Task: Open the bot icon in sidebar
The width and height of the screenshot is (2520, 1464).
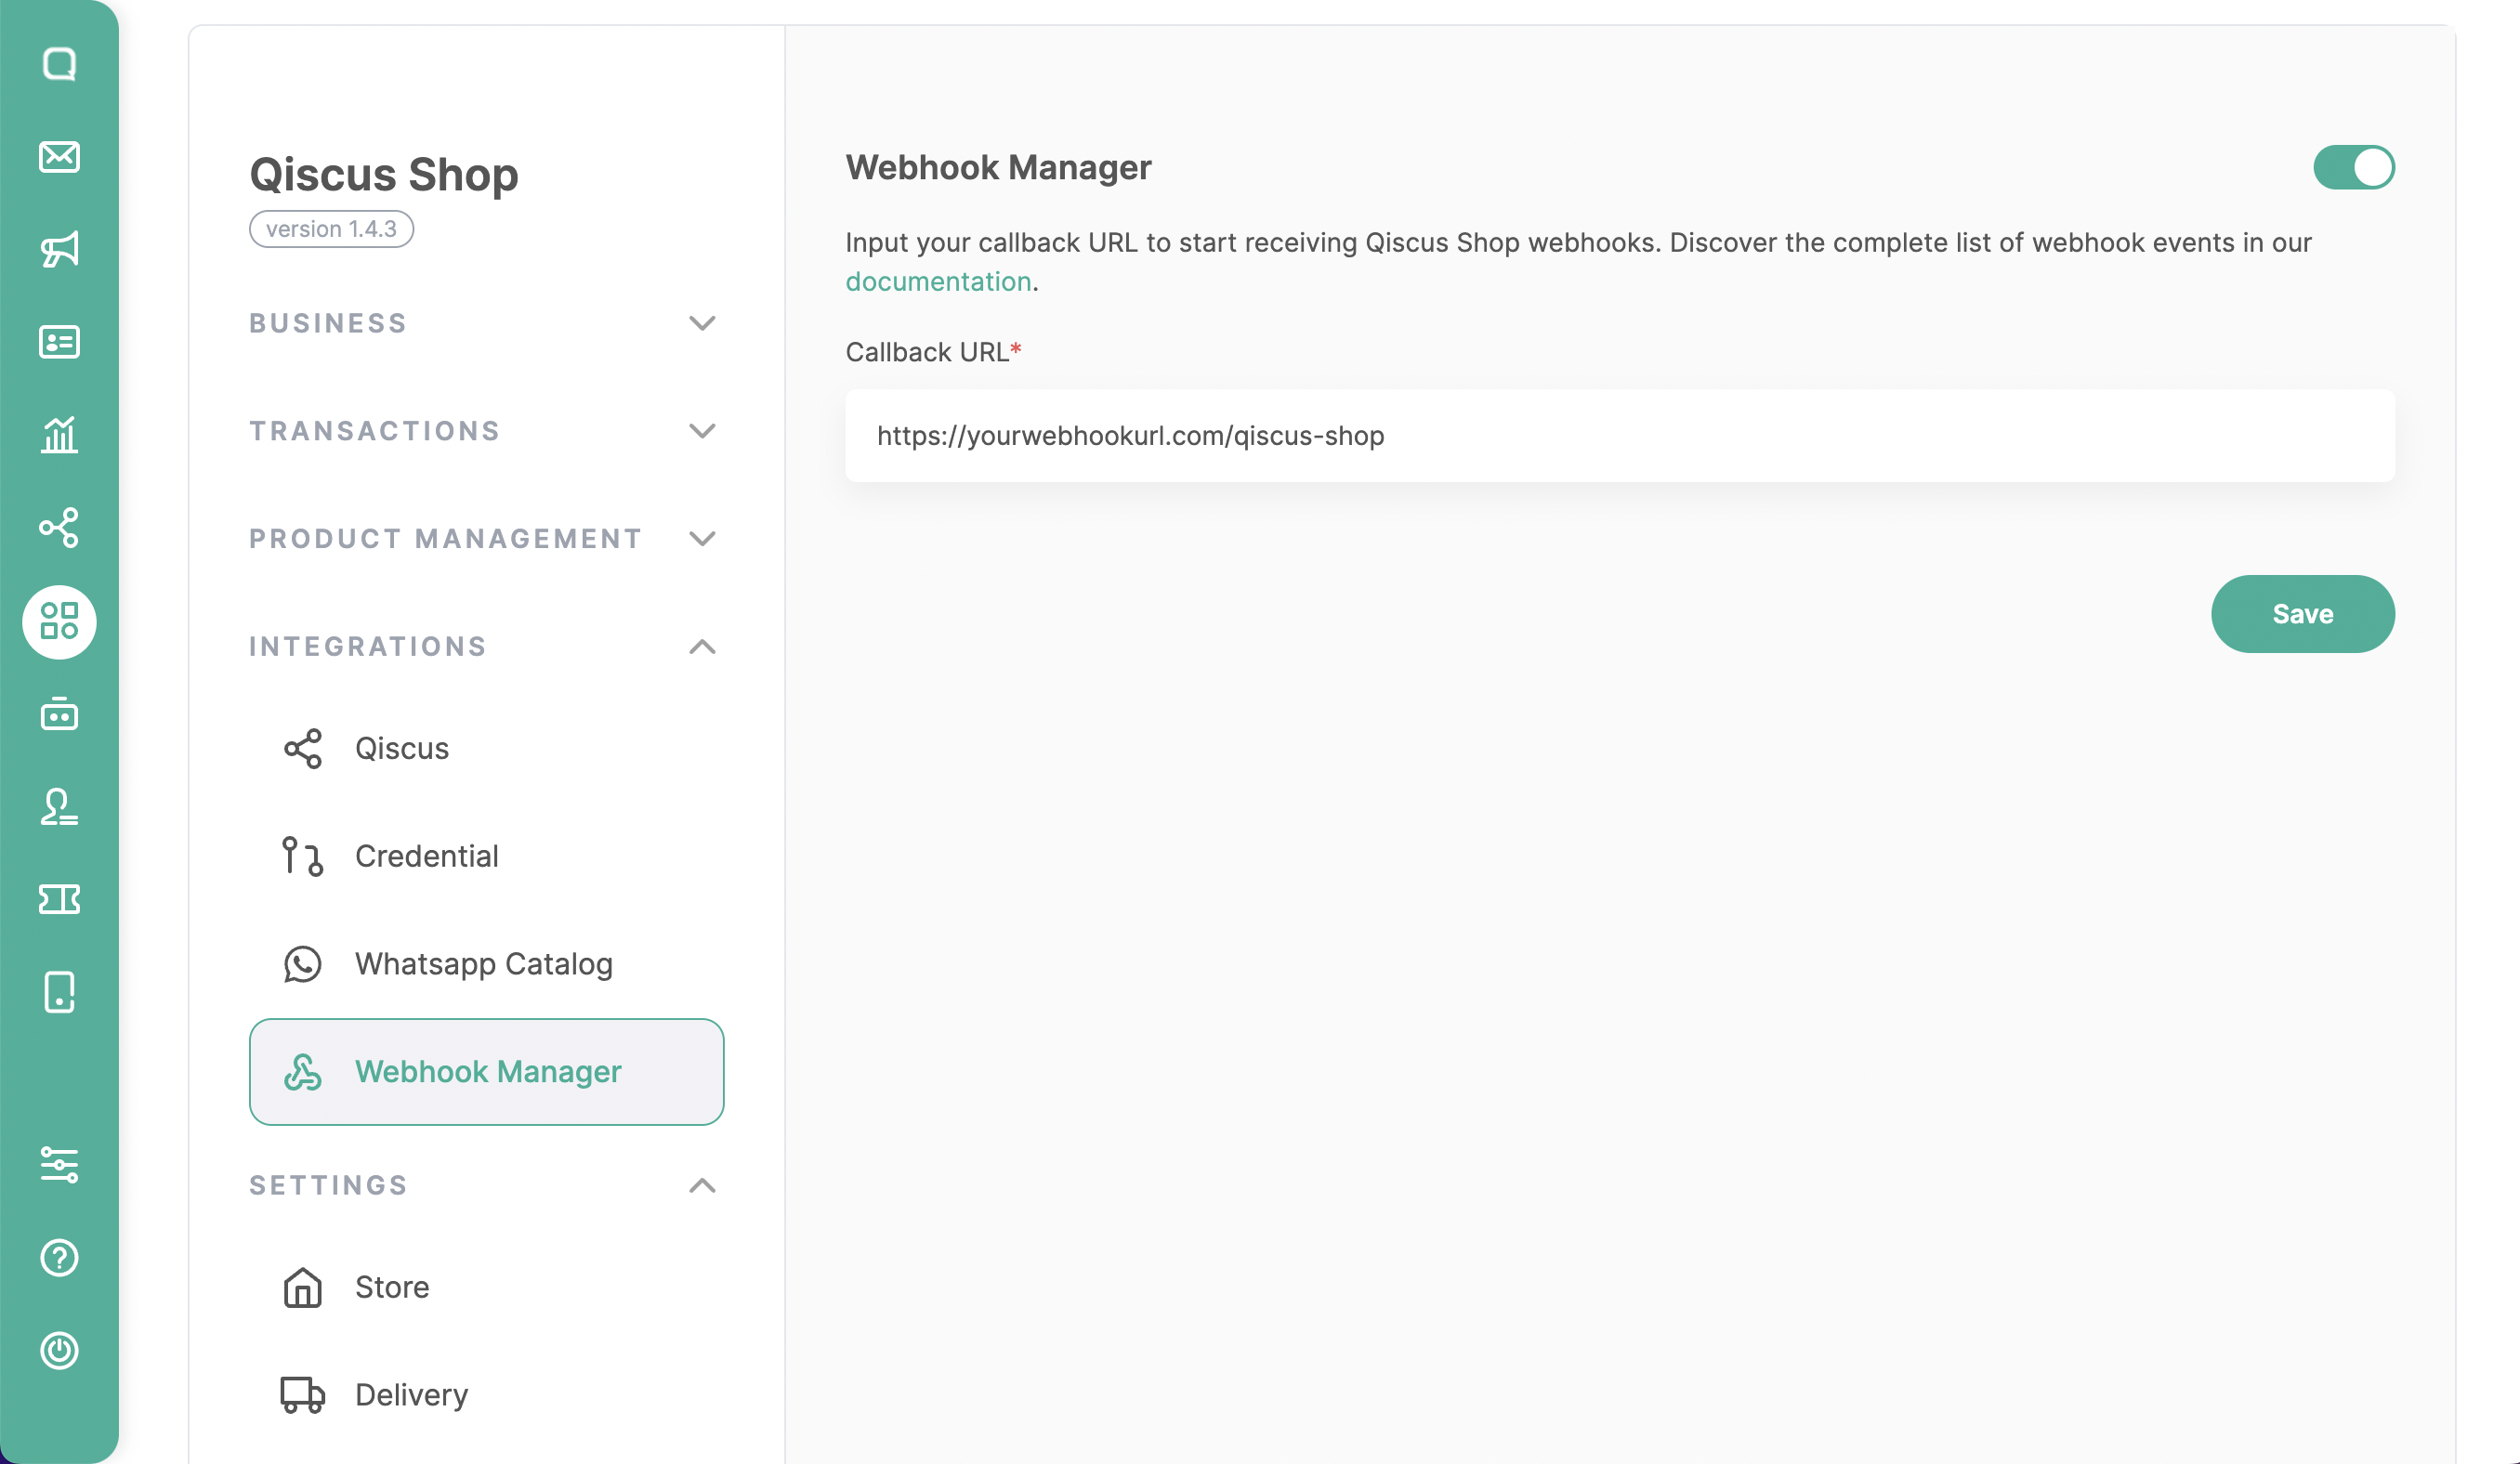Action: pos(59,714)
